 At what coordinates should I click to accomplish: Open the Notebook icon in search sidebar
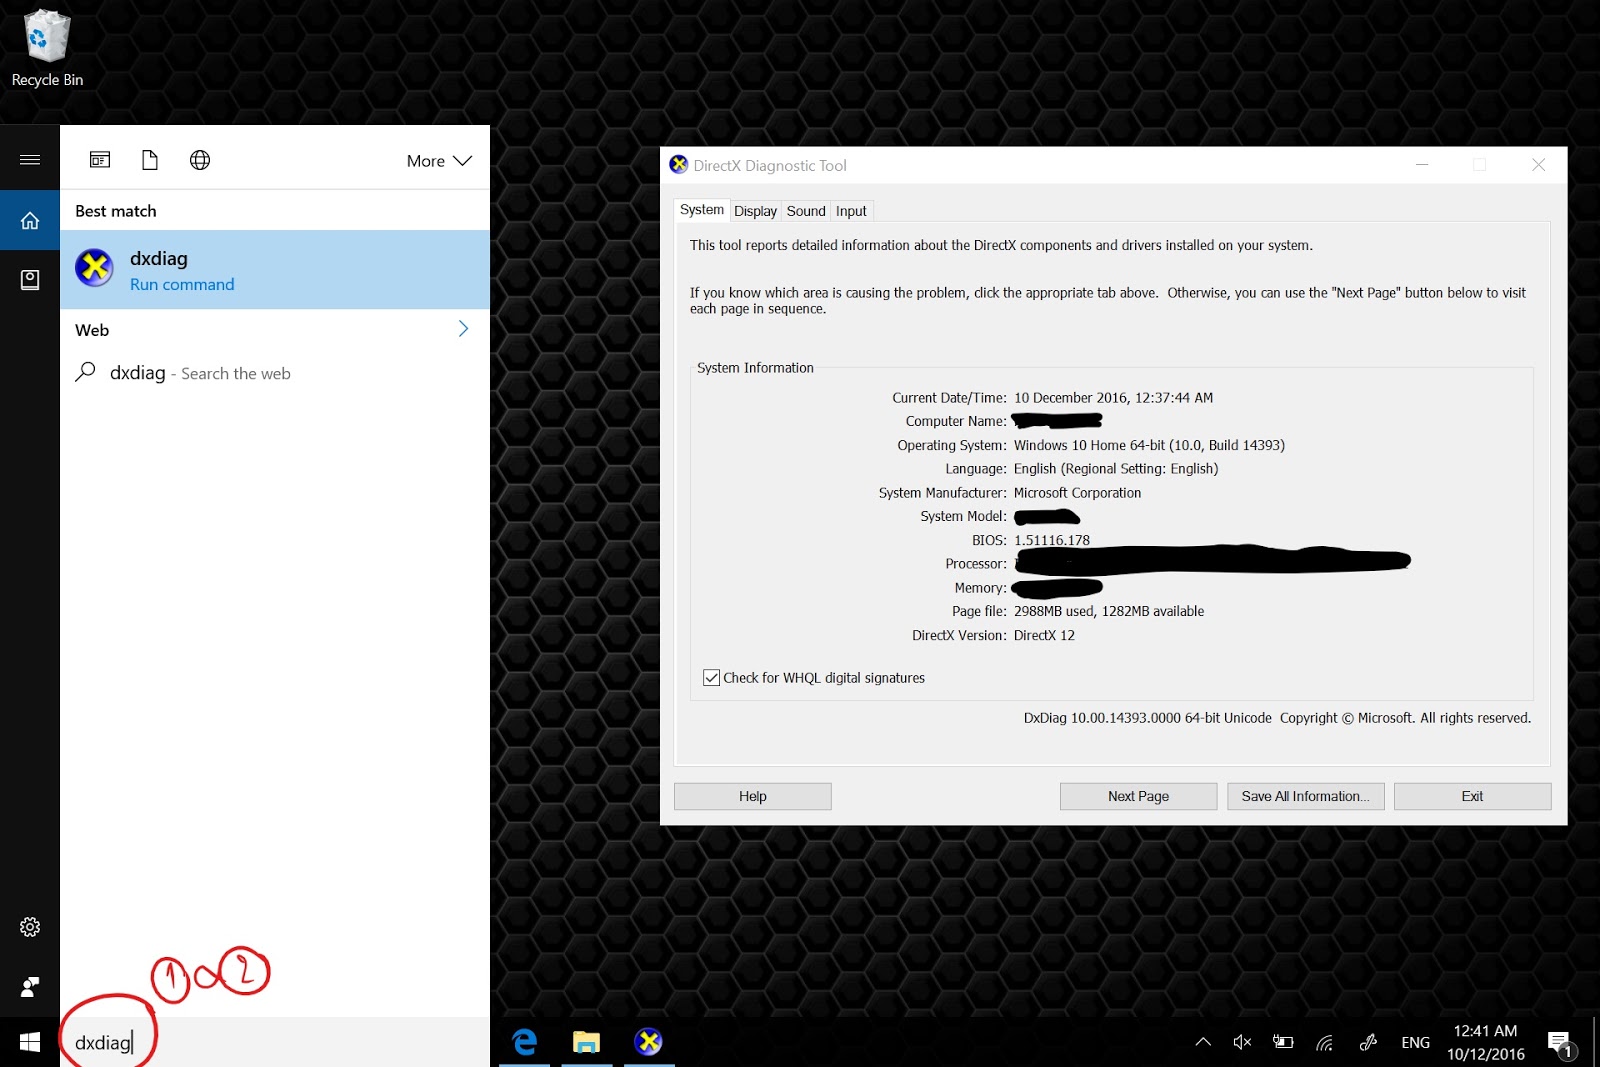coord(30,280)
